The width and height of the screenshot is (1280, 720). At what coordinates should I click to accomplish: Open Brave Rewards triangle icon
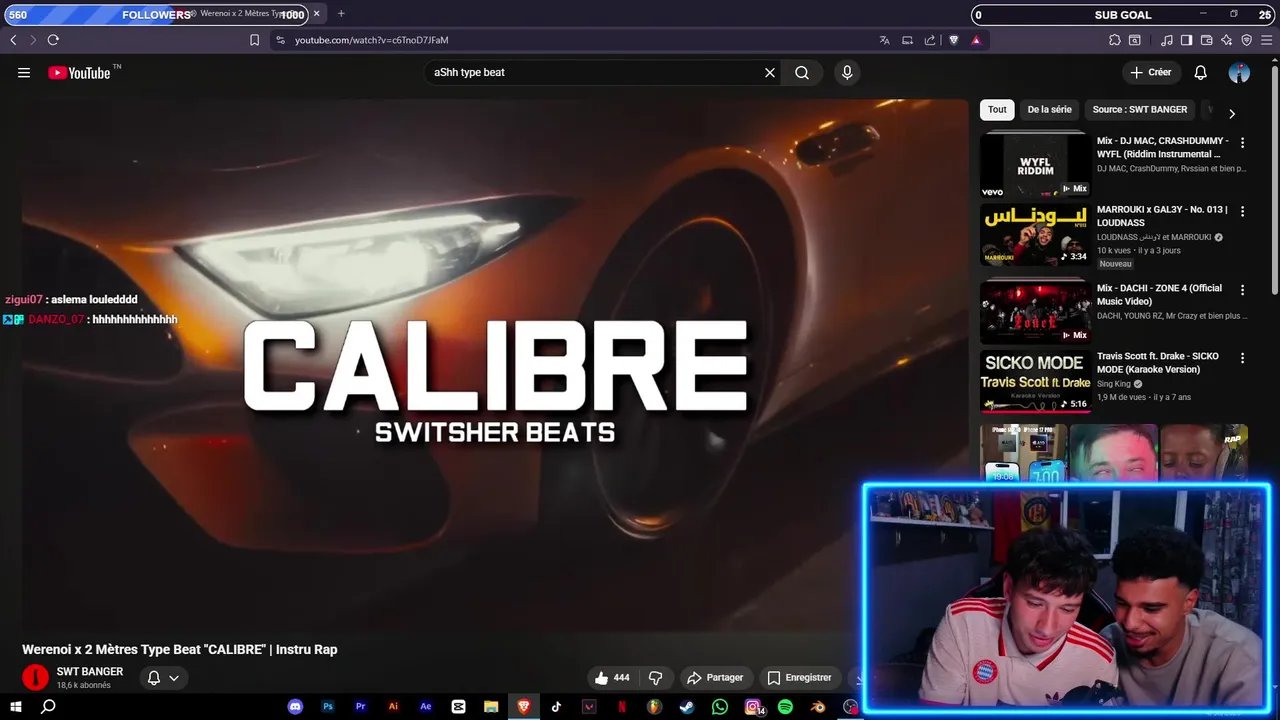[976, 40]
